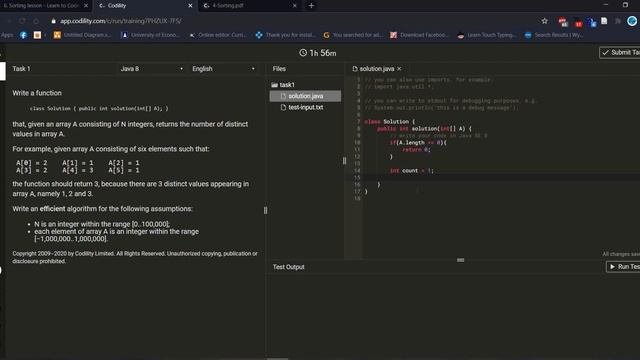
Task: Select the Task 1 tab
Action: pyautogui.click(x=21, y=69)
